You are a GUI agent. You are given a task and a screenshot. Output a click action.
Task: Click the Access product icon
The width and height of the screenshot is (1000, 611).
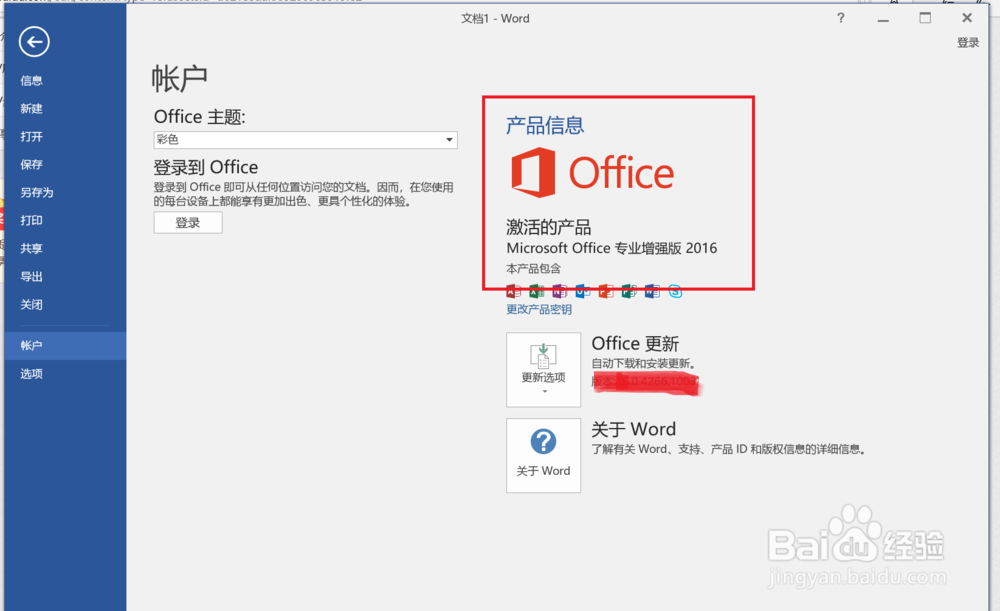(x=513, y=292)
